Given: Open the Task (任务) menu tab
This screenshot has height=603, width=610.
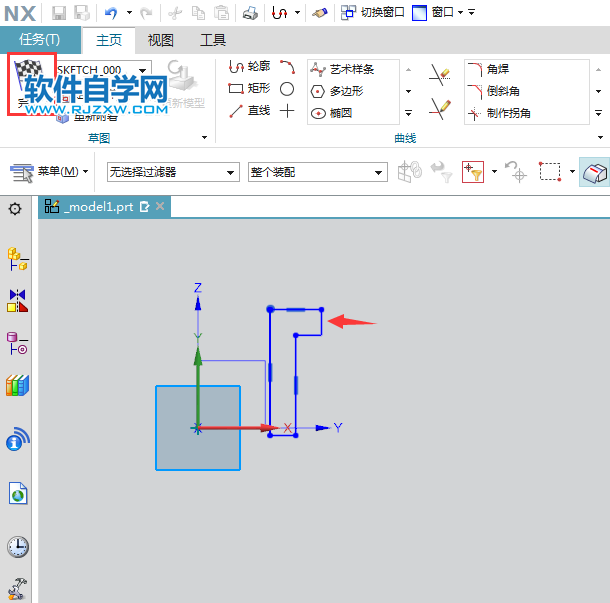Looking at the screenshot, I should [x=40, y=40].
